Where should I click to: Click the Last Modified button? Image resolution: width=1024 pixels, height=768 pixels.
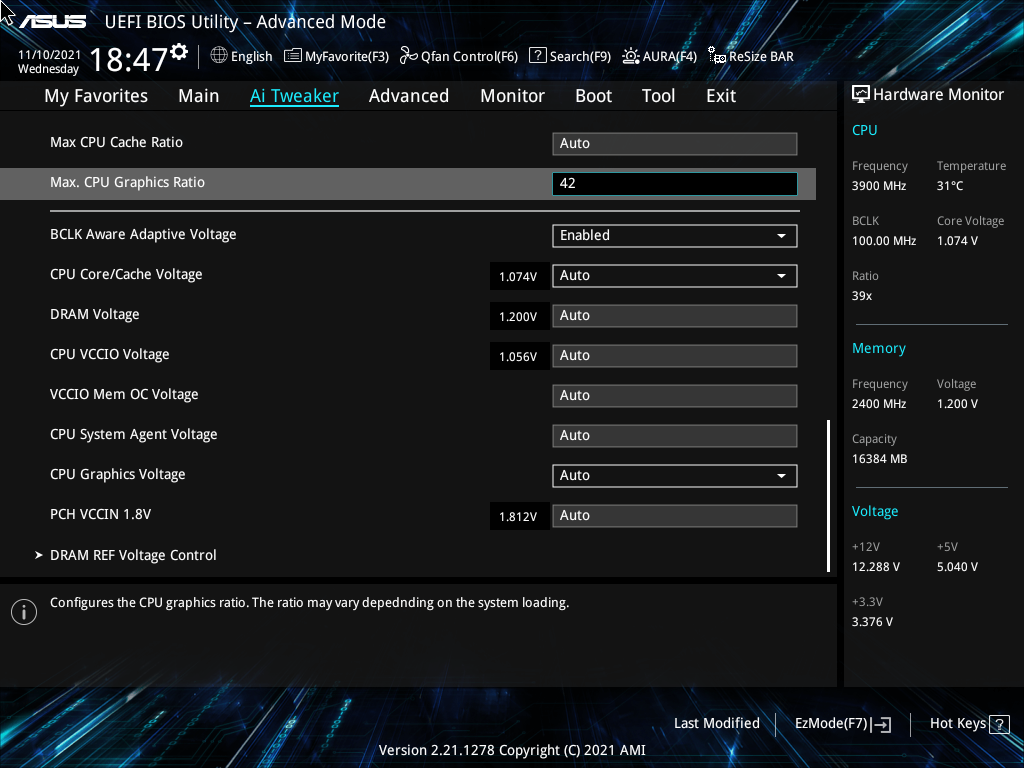(716, 724)
